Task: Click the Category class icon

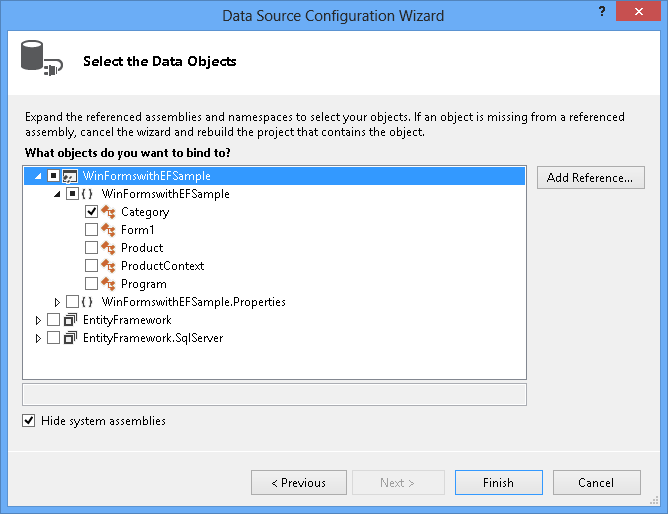Action: coord(109,212)
